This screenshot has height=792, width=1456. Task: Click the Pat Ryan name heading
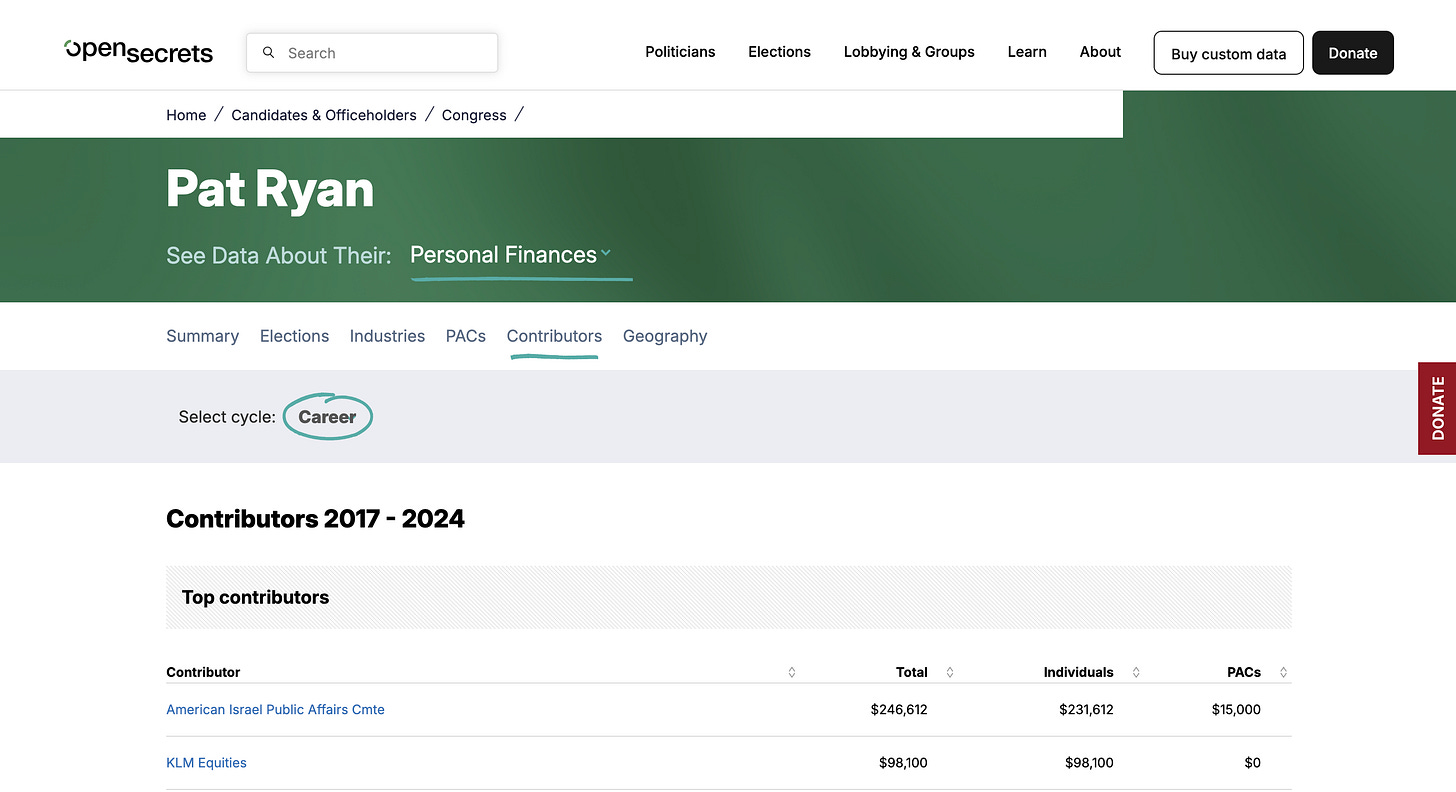[270, 189]
